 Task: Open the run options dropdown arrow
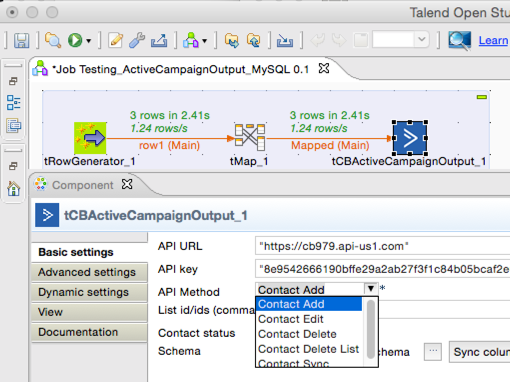(x=89, y=41)
